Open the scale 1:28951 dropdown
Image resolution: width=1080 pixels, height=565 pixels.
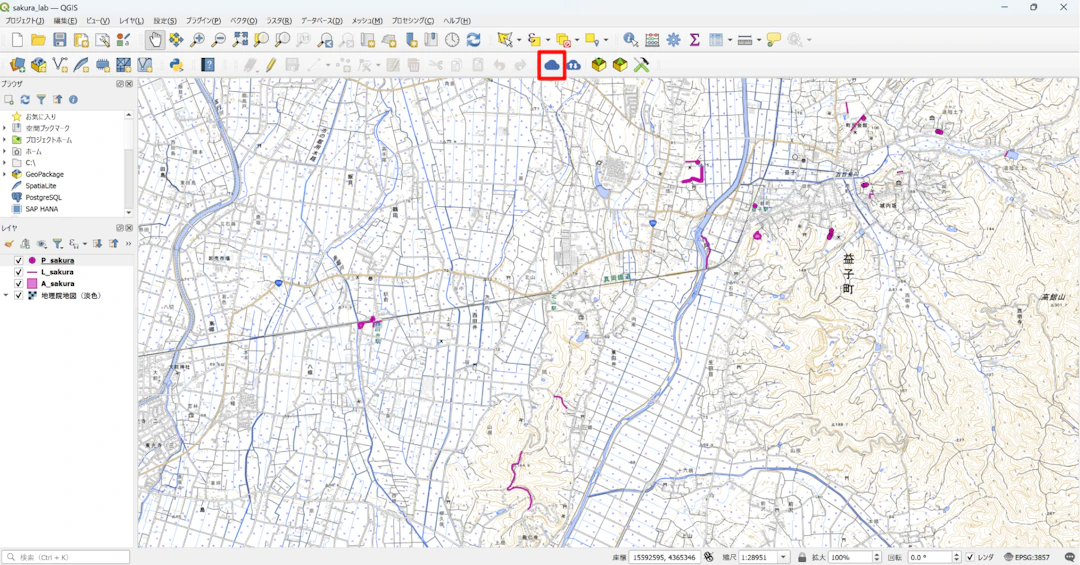tap(783, 557)
